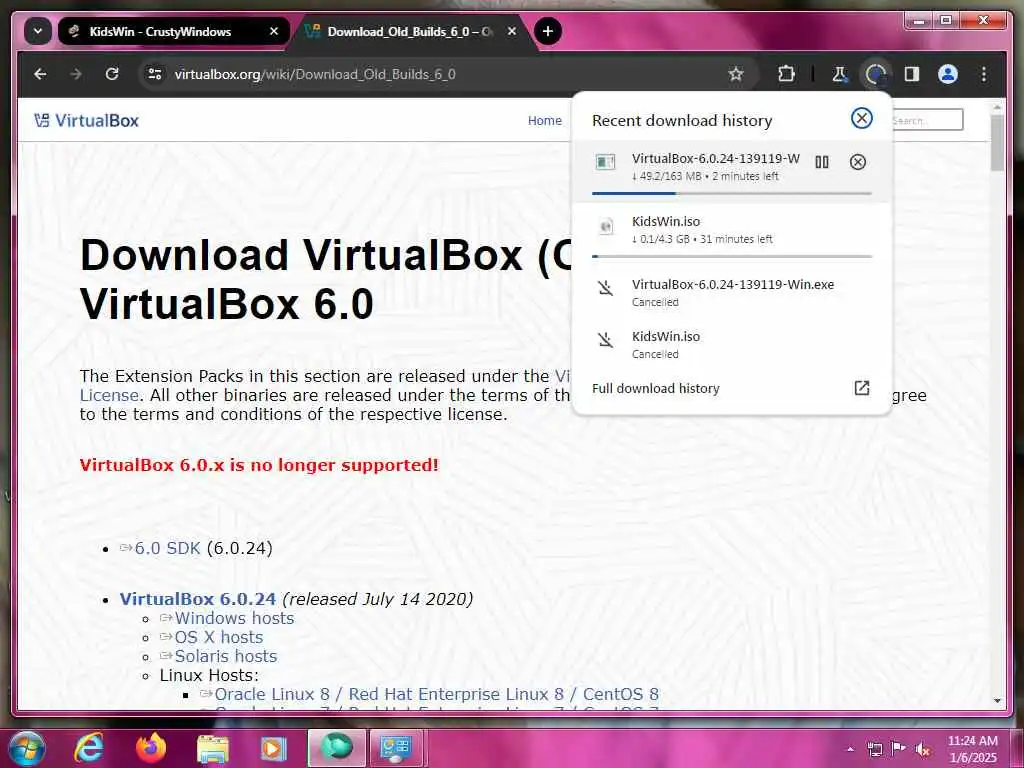Click the page vertical scrollbar thumb
The height and width of the screenshot is (768, 1024).
[997, 144]
